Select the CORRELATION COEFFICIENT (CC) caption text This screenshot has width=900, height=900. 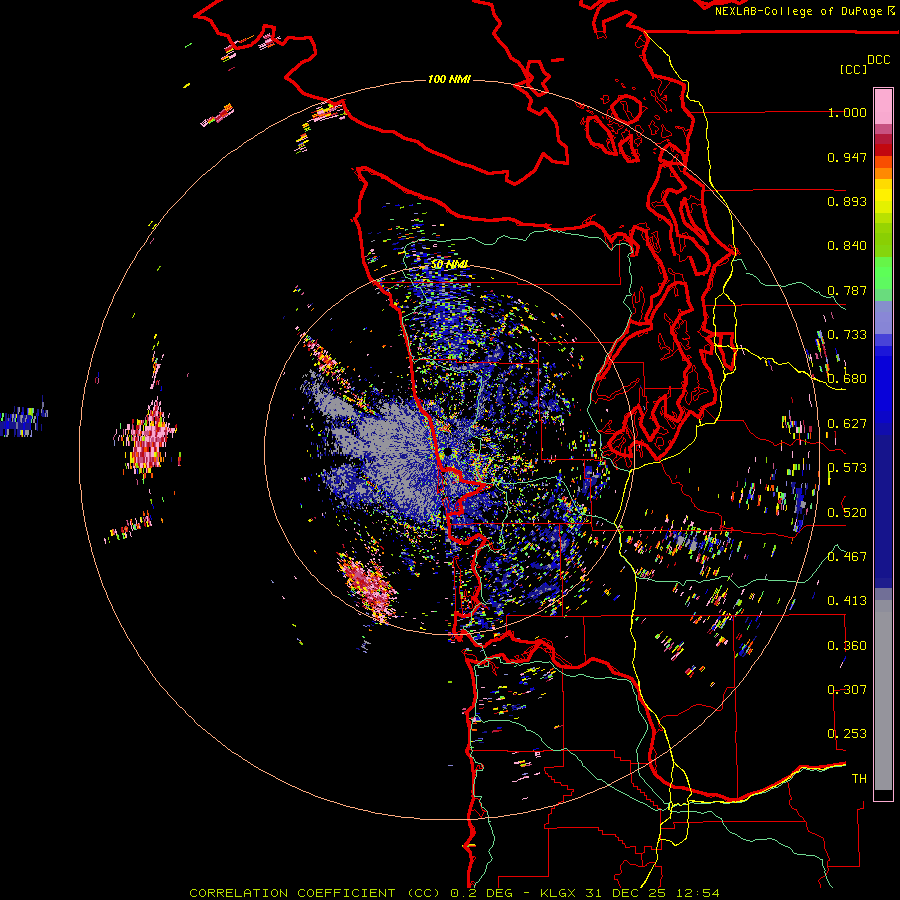pyautogui.click(x=315, y=893)
